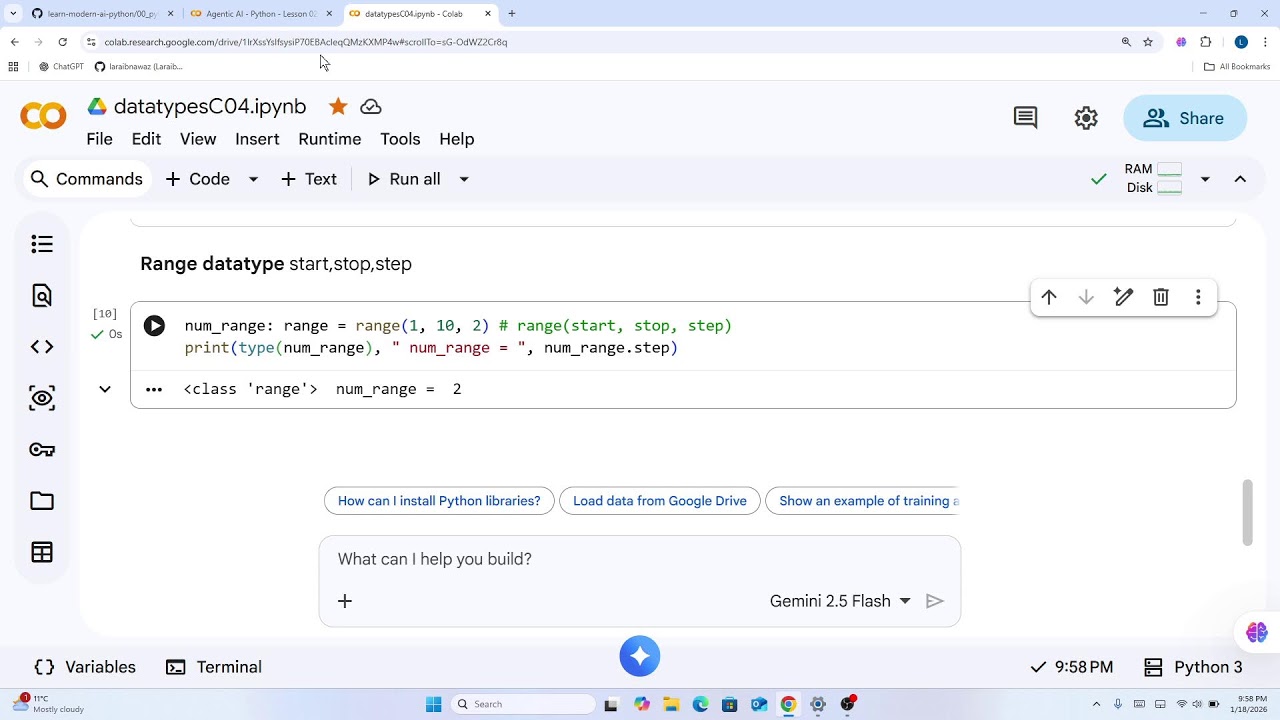This screenshot has height=720, width=1280.
Task: Open the Secrets key panel
Action: [42, 450]
